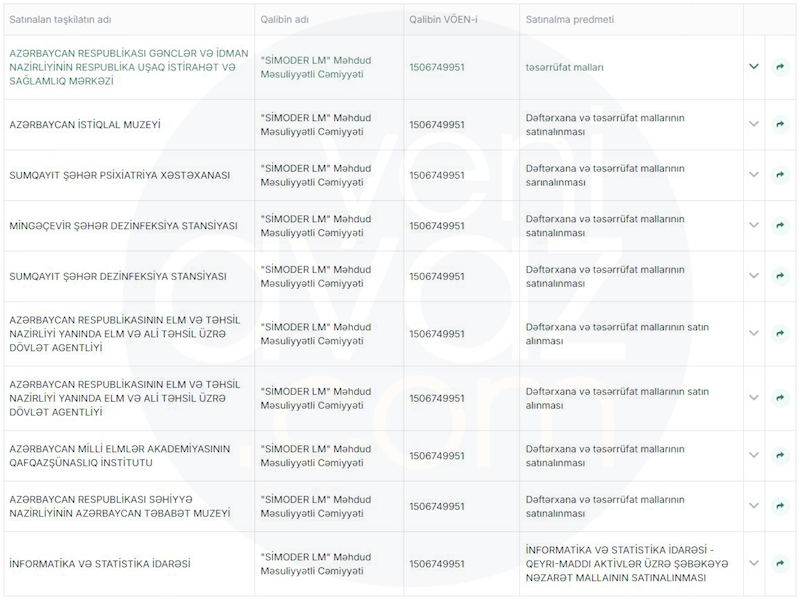The image size is (800, 602).
Task: Share the SUMQAYIT ŞƏHƏR DEZİNFEKSİYA STANSİYASI row
Action: [x=780, y=275]
